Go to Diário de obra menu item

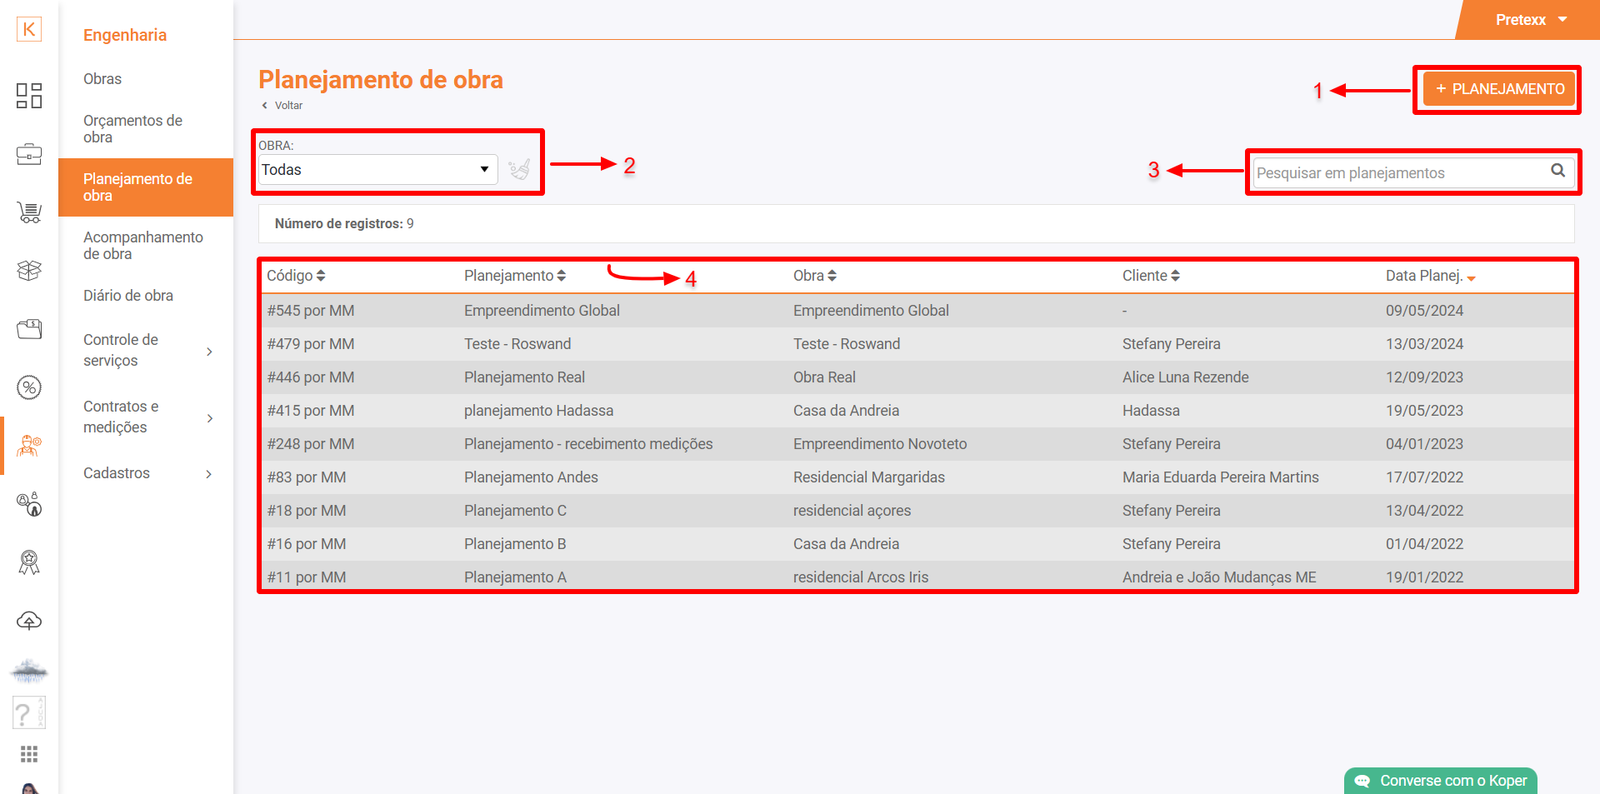pos(128,296)
